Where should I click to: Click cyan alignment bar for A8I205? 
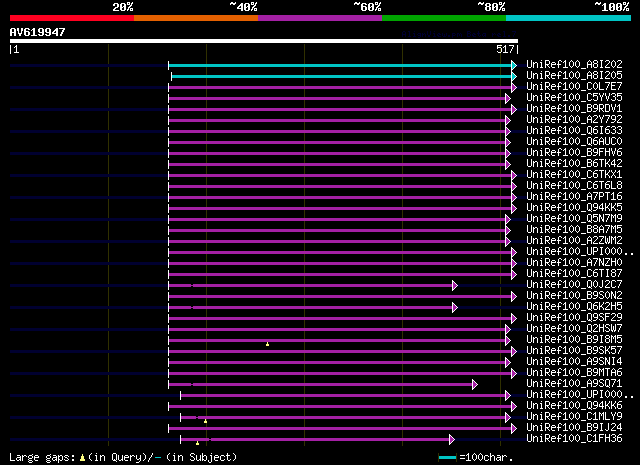click(344, 76)
